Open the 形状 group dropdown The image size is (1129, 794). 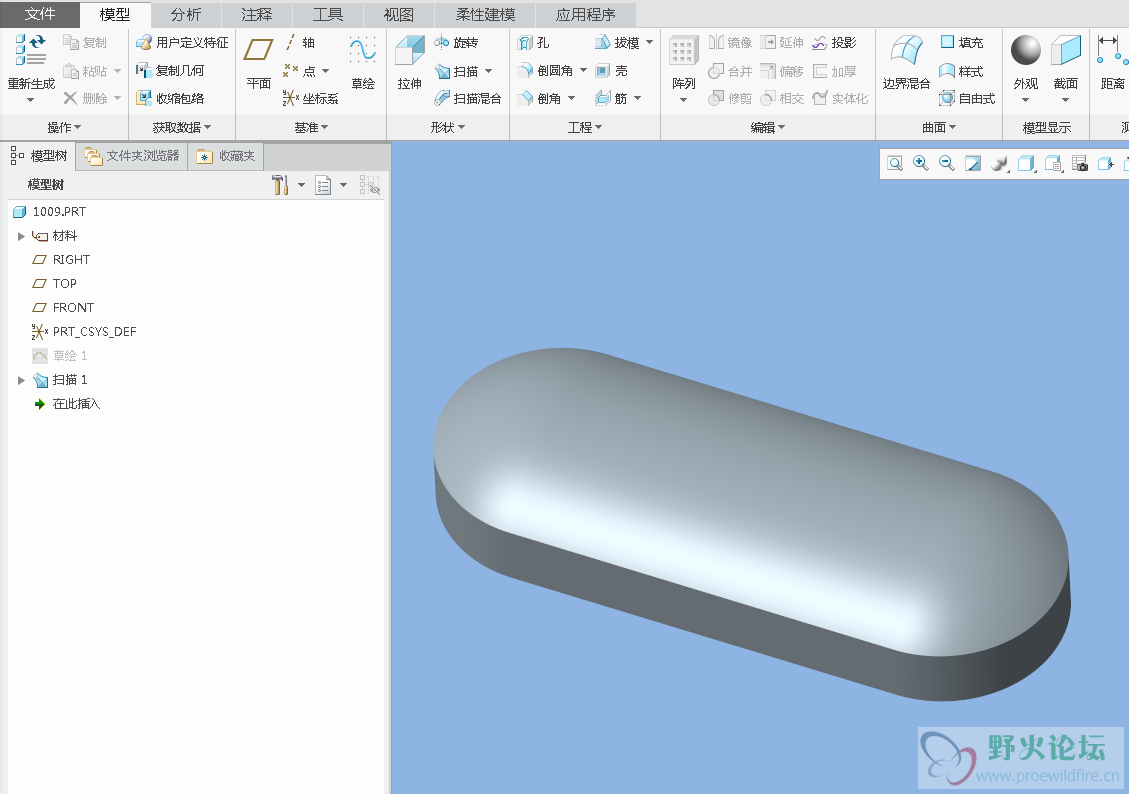[448, 127]
